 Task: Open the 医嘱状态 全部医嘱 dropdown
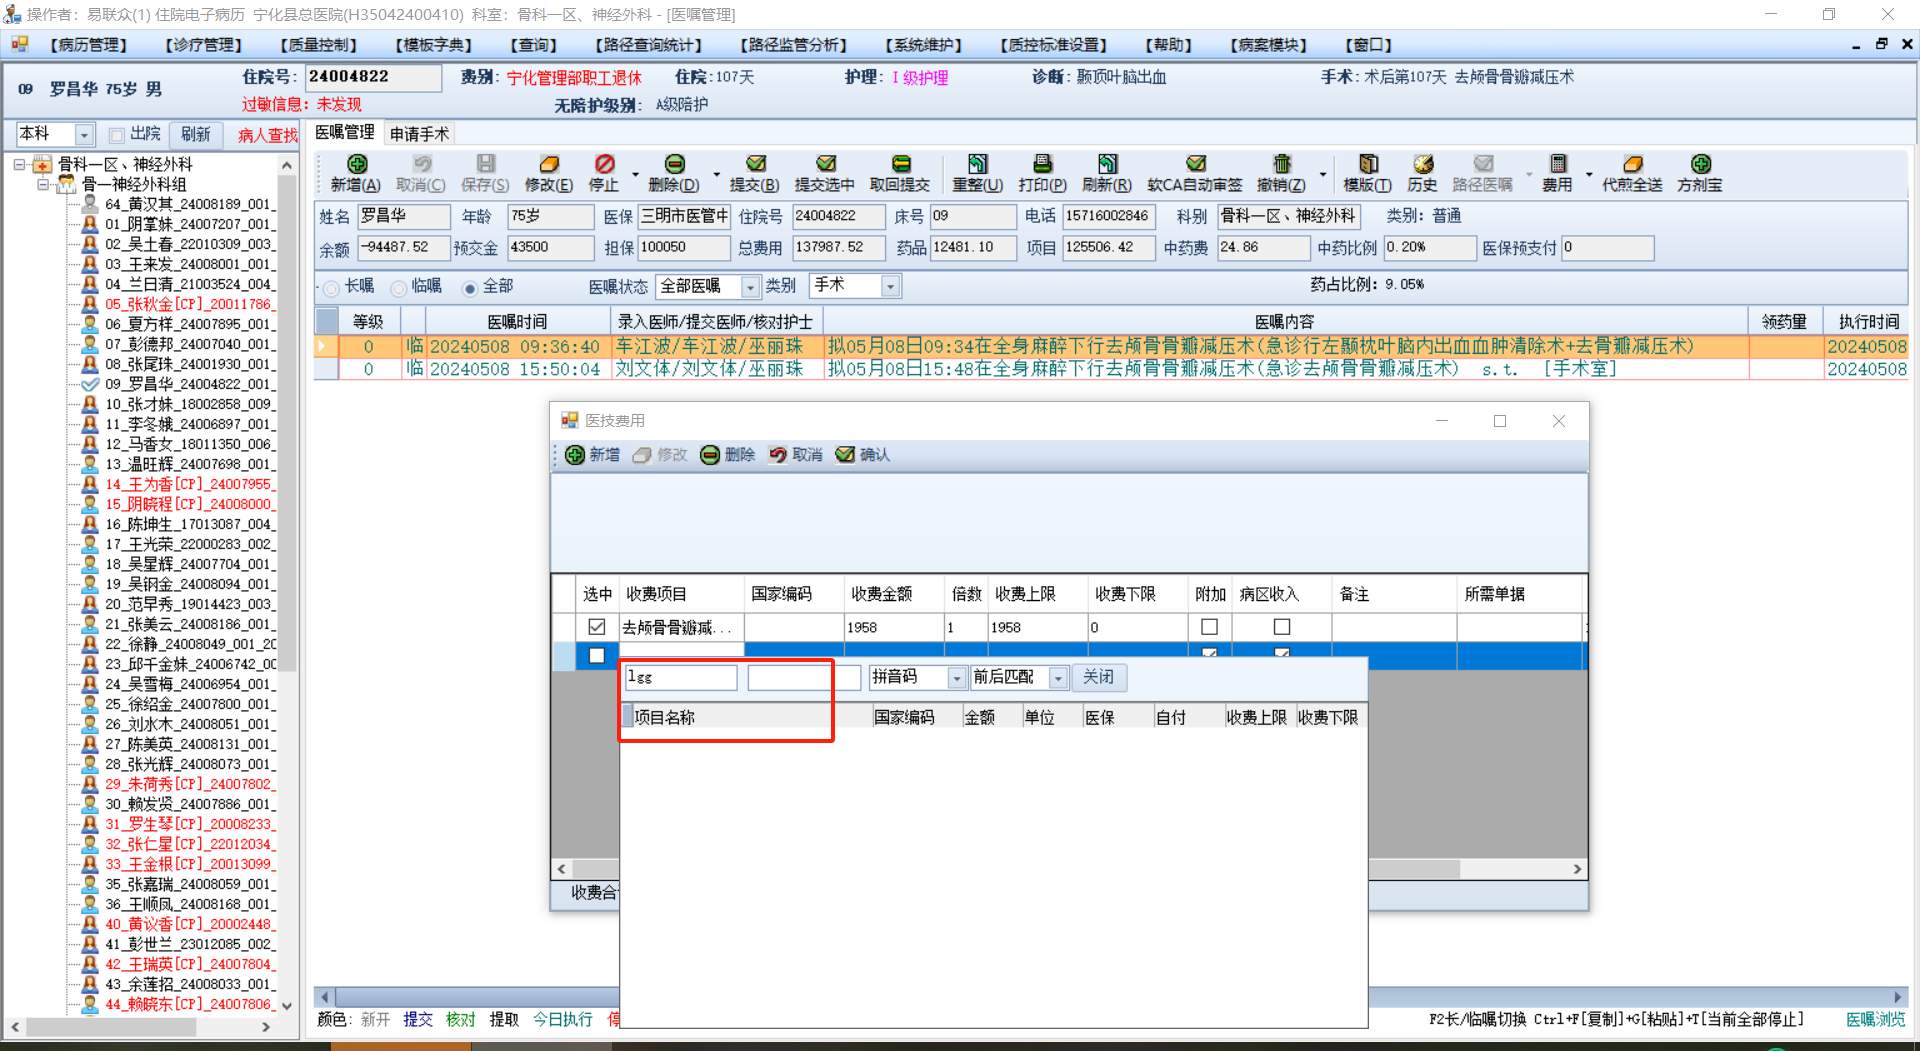pyautogui.click(x=750, y=287)
